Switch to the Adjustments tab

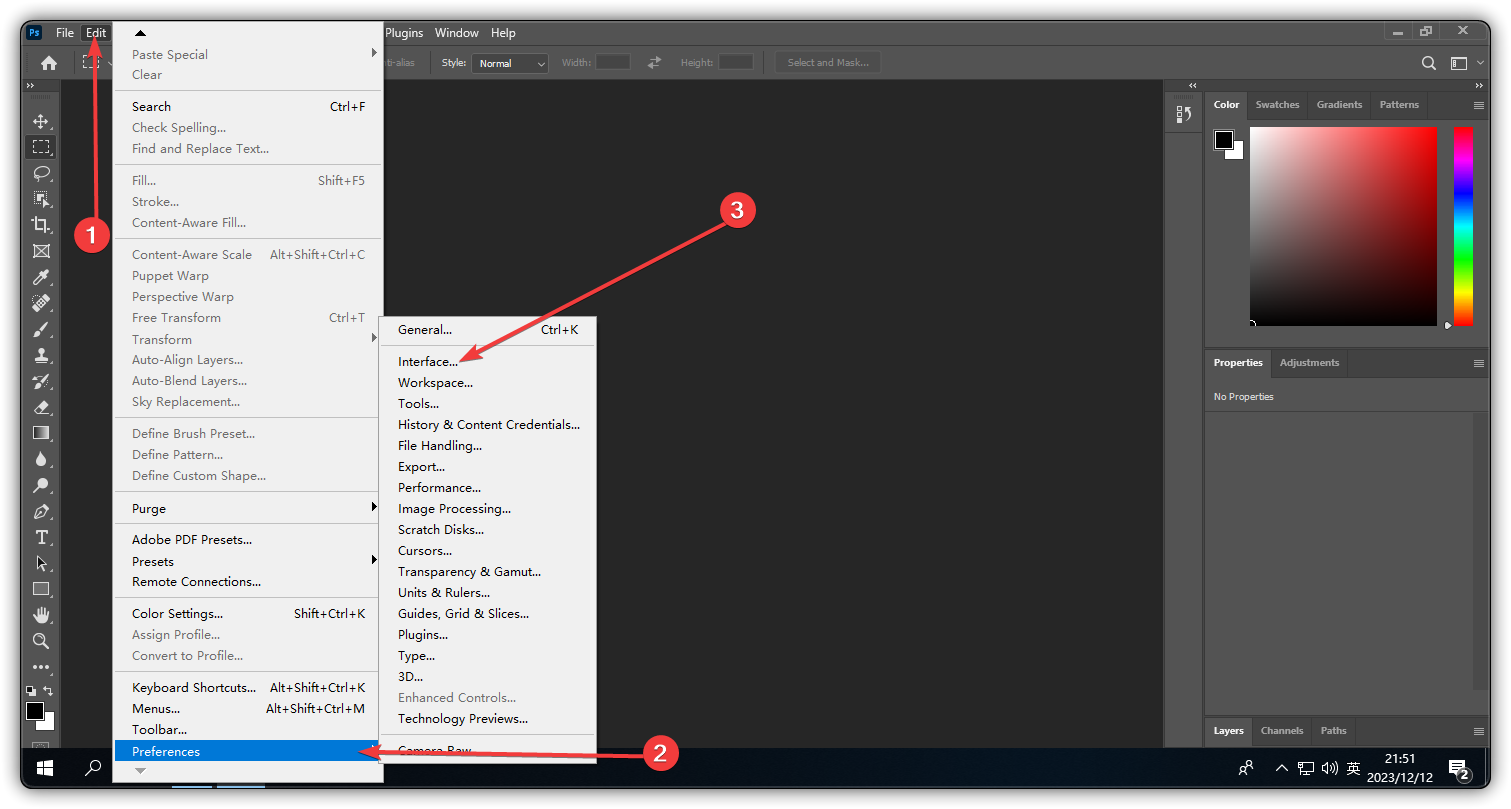tap(1309, 363)
